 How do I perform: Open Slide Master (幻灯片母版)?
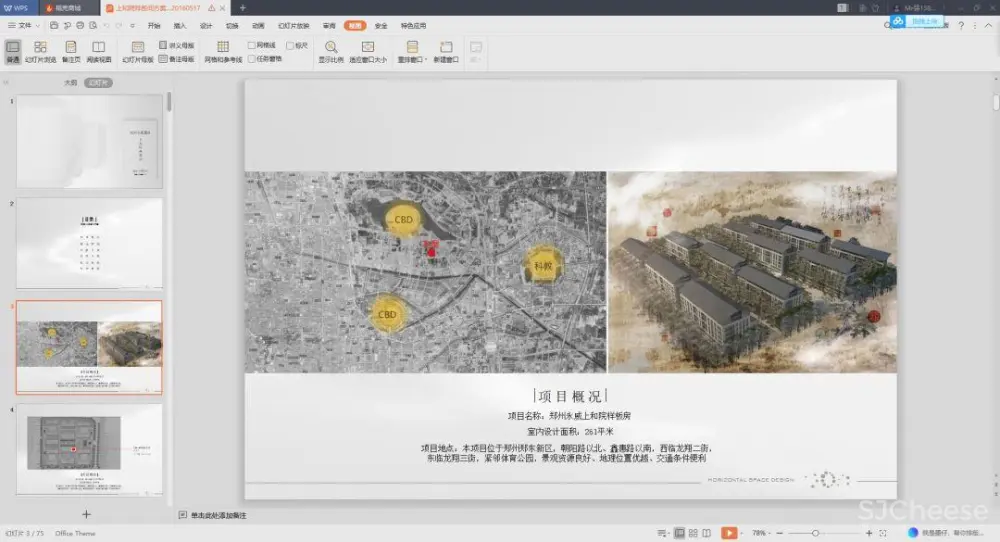click(x=138, y=51)
